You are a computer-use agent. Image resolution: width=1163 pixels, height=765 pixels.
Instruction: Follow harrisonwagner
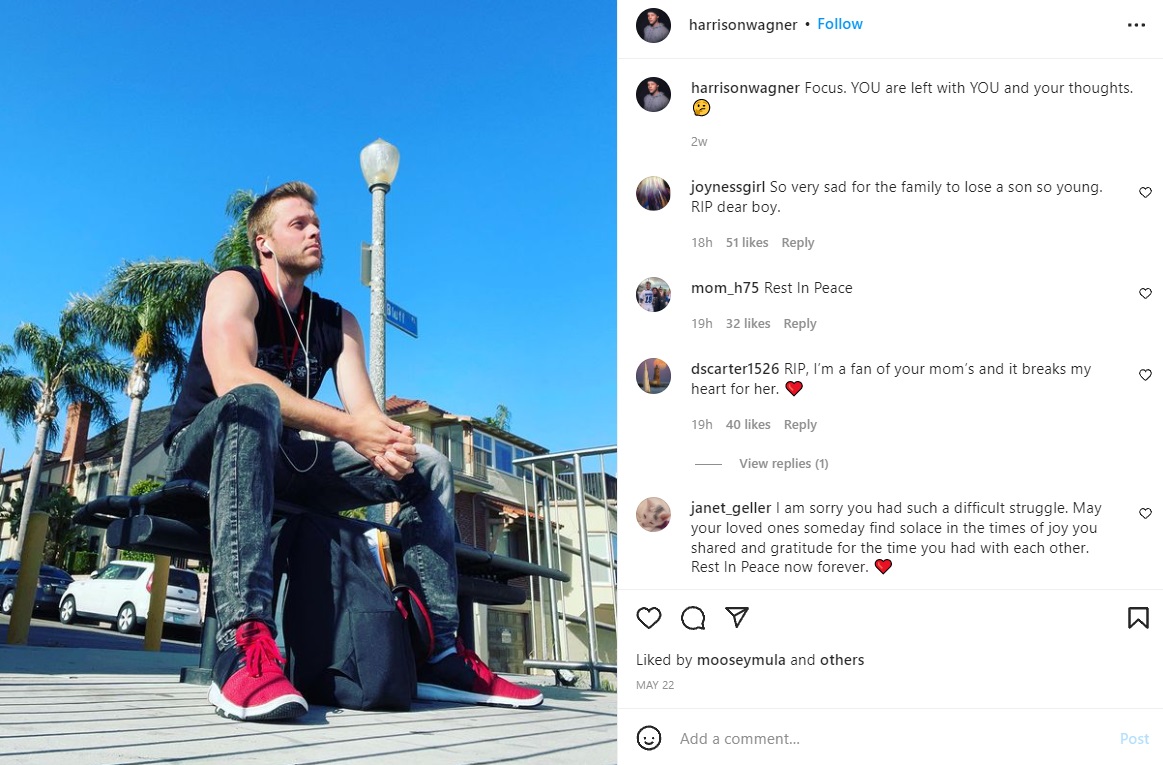click(x=840, y=24)
